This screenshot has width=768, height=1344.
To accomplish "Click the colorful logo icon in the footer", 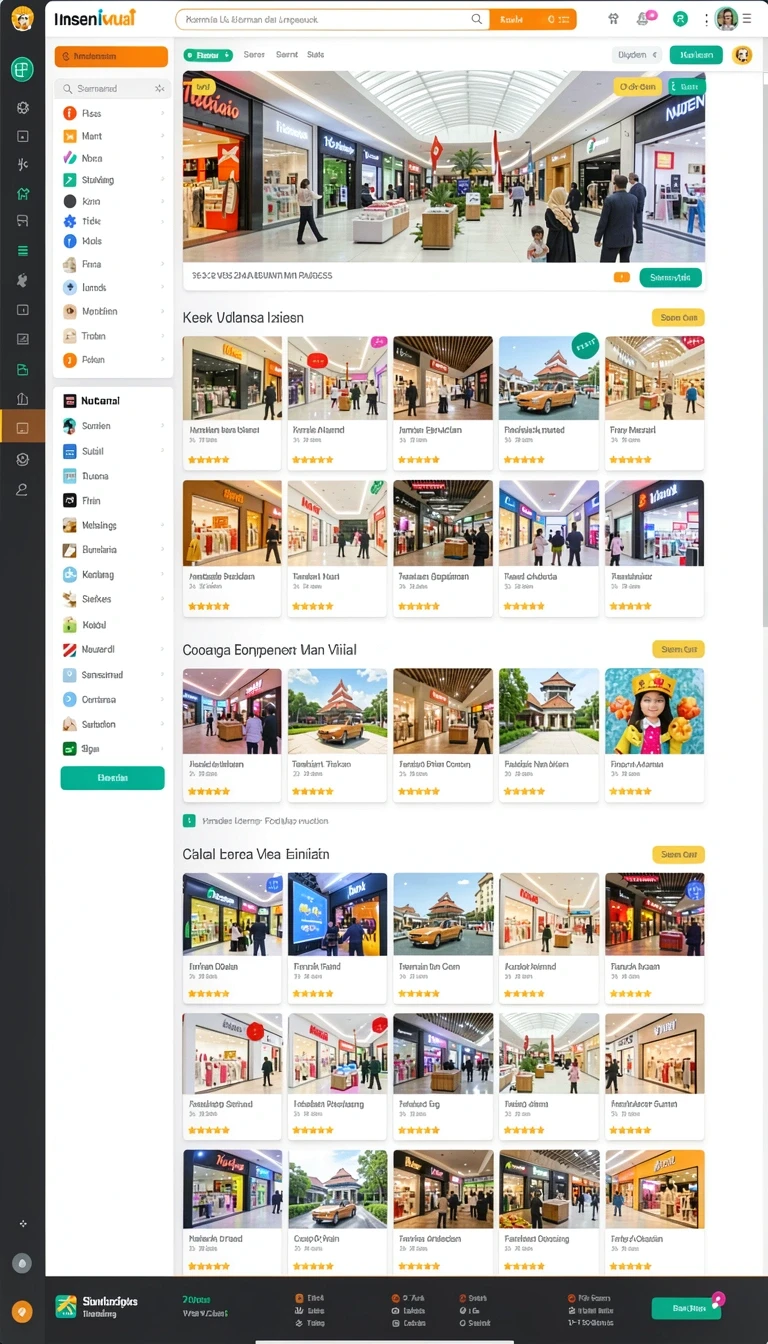I will click(65, 1306).
